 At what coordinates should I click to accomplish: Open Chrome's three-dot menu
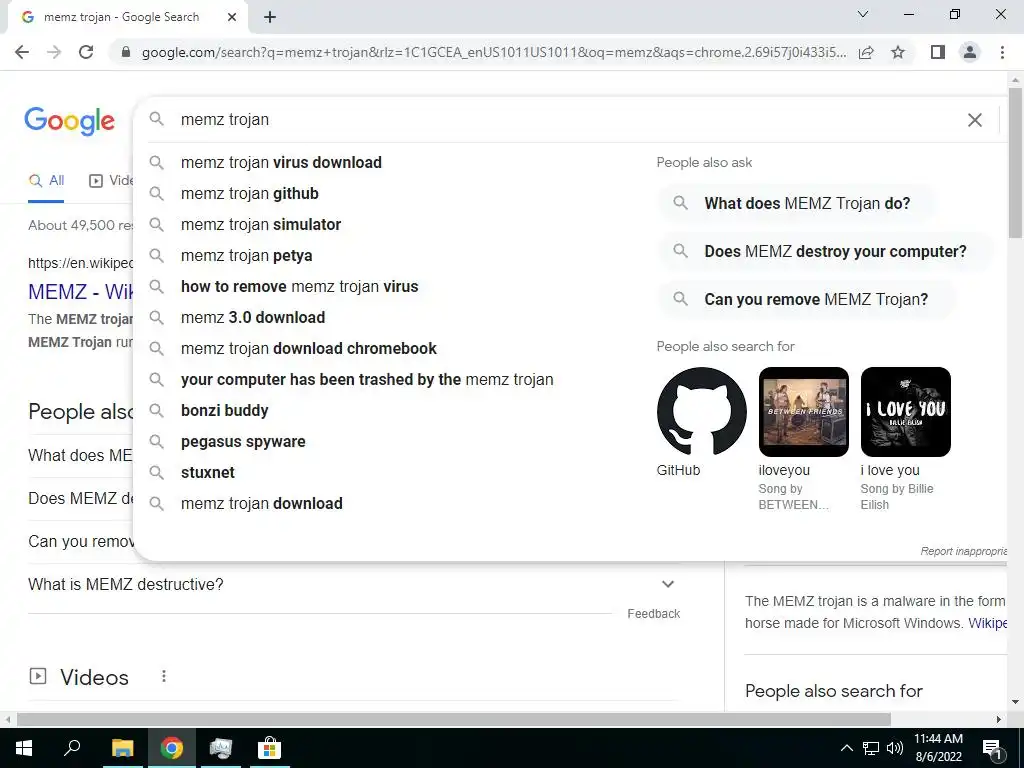point(1002,52)
